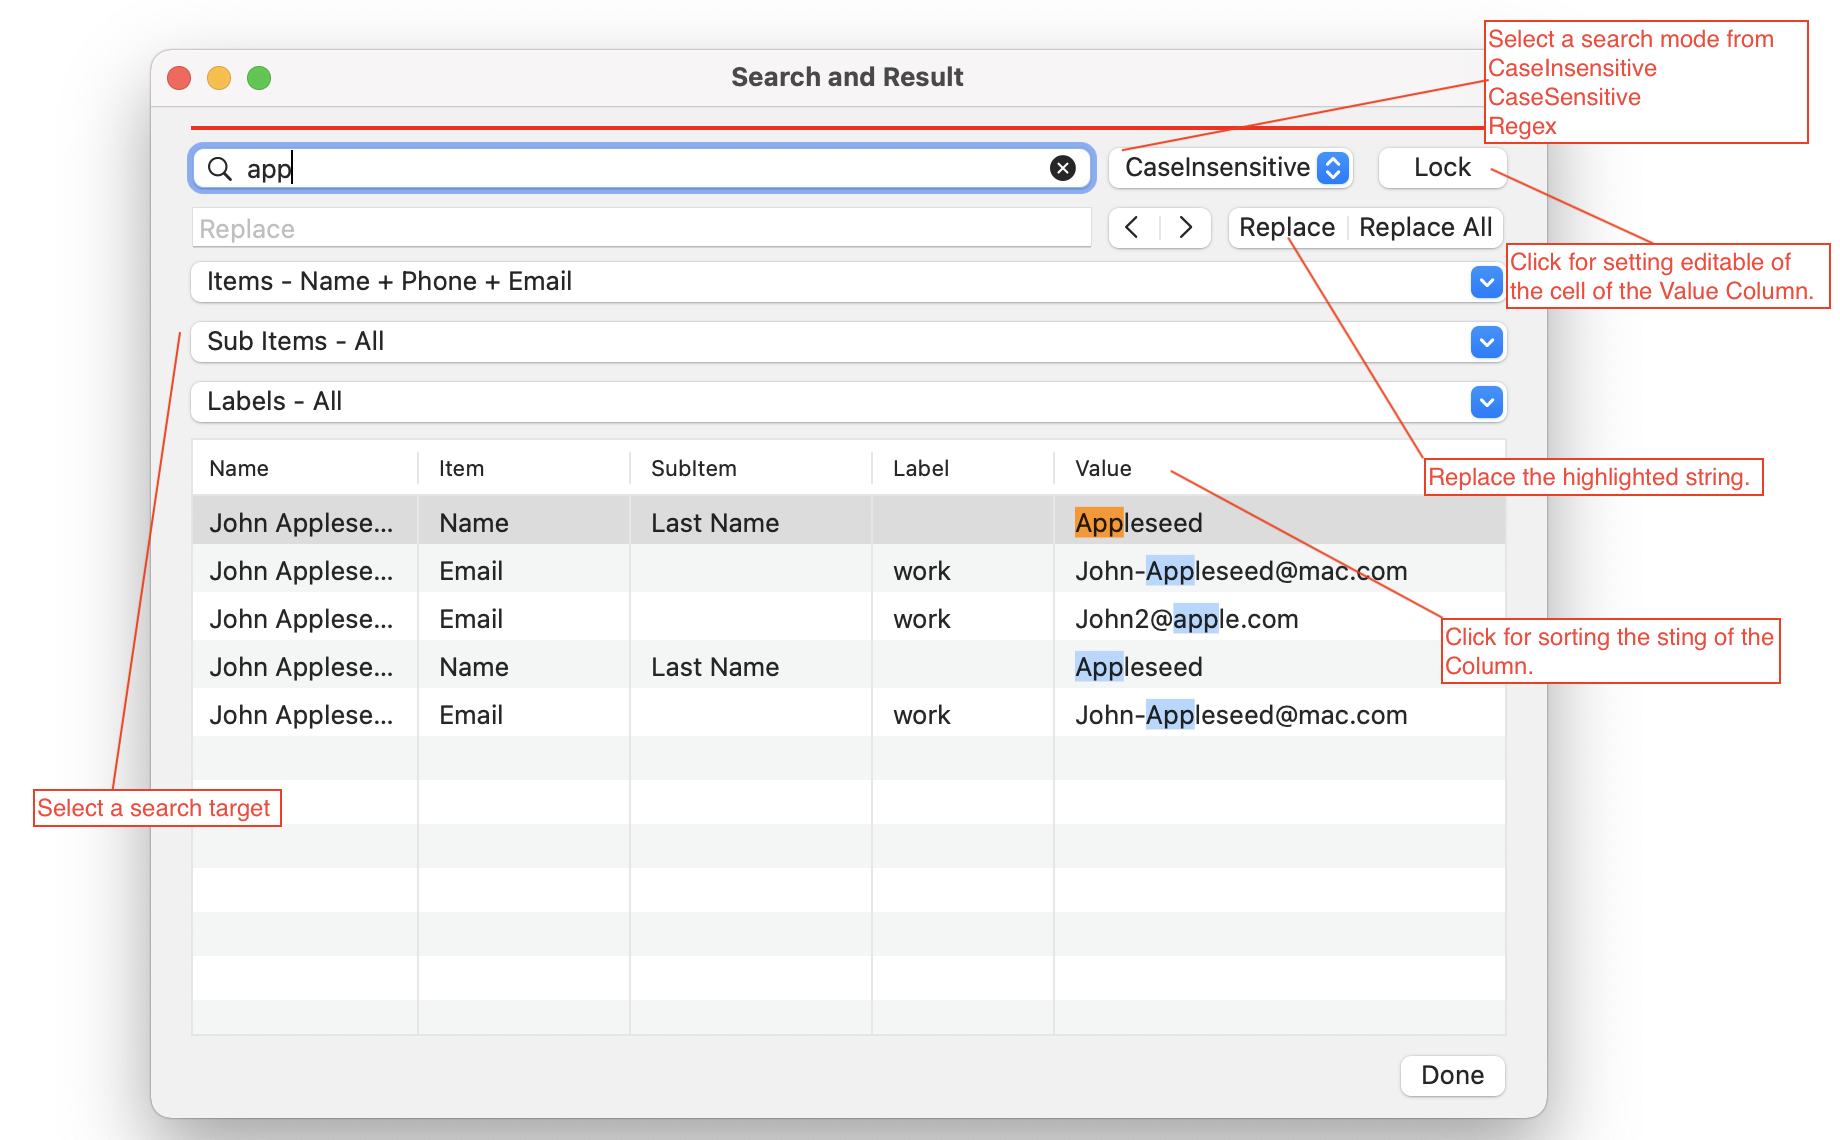Sort by the Value column header

click(x=1103, y=469)
